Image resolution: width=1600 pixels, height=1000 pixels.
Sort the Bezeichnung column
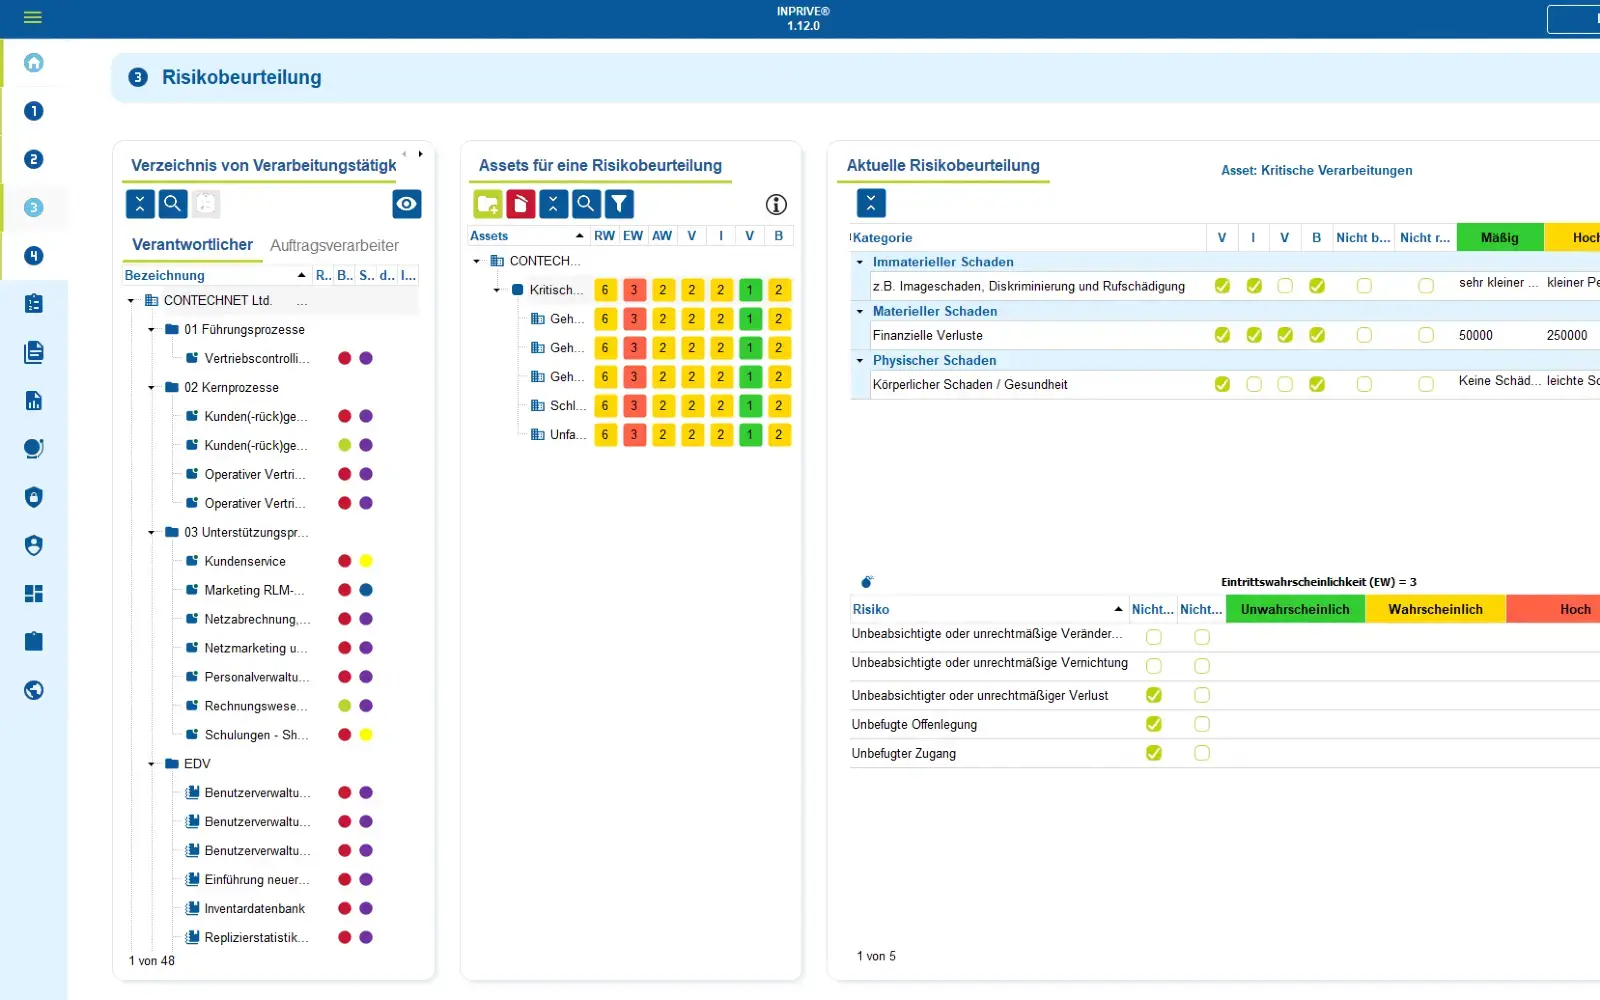point(164,275)
